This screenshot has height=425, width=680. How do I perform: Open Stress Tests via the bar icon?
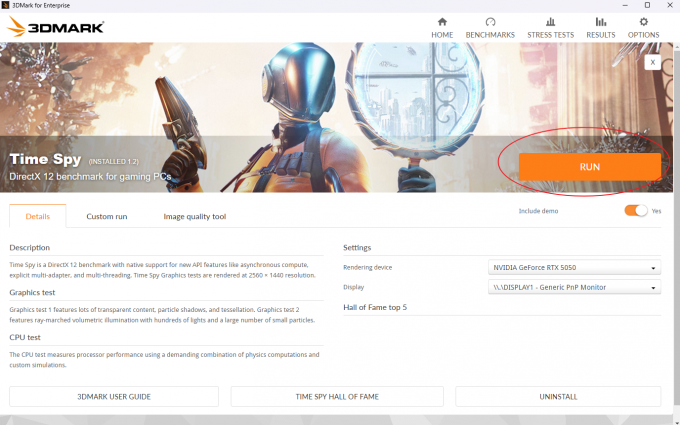550,22
